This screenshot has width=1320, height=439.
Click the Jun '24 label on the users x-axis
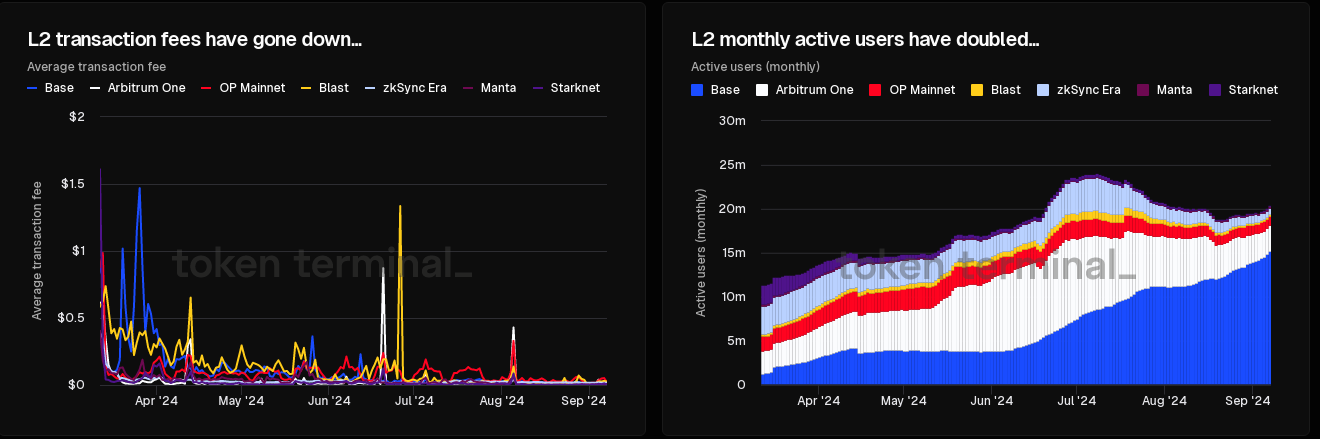[x=992, y=401]
